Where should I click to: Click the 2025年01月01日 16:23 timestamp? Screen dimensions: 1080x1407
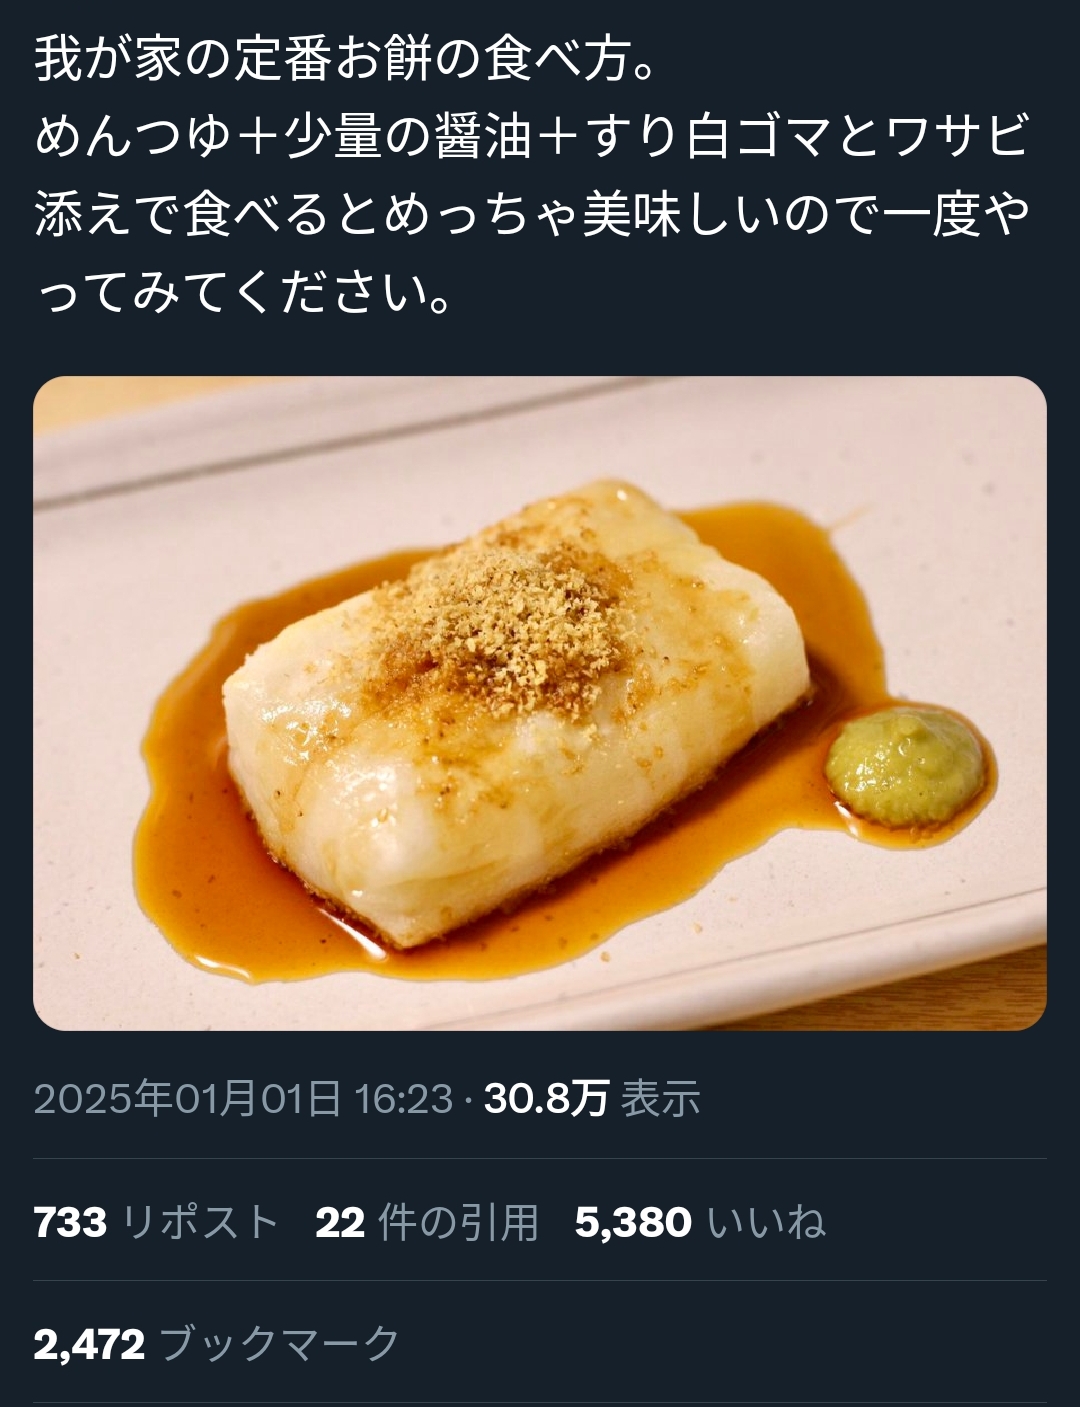point(243,1098)
